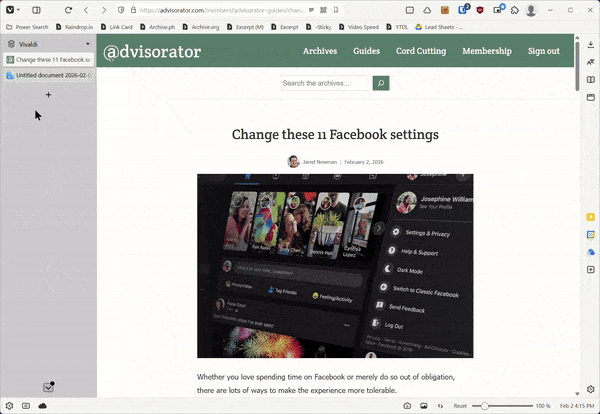Open the Reading List panel icon
The width and height of the screenshot is (600, 414).
(x=590, y=80)
